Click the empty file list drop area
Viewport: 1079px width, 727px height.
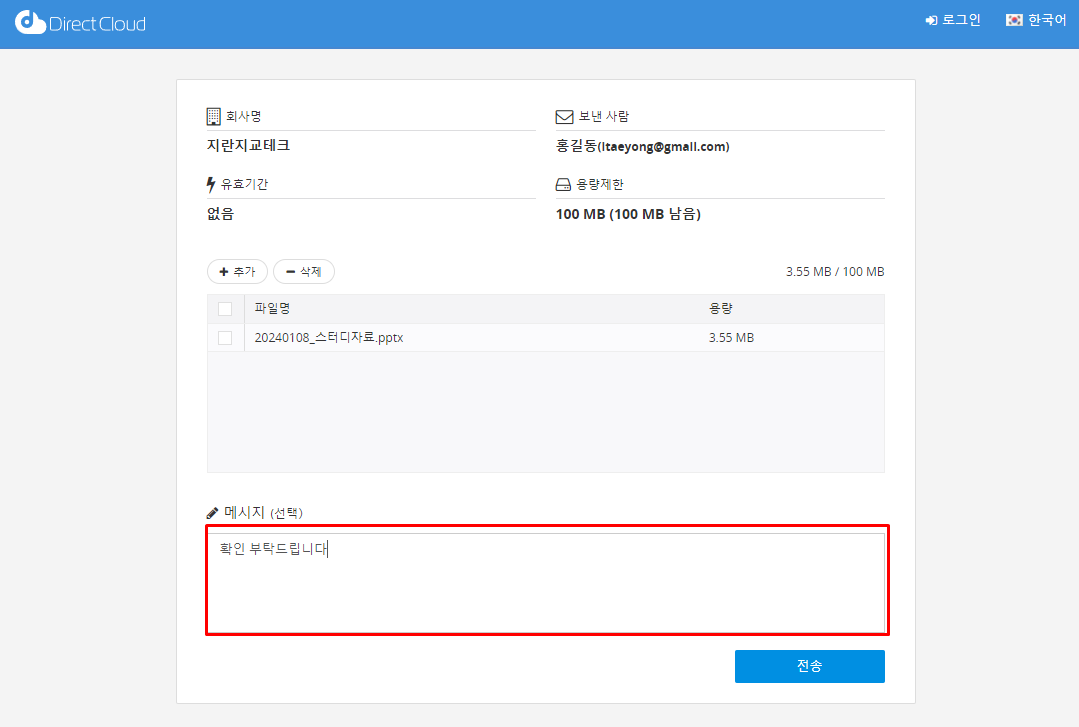tap(545, 411)
